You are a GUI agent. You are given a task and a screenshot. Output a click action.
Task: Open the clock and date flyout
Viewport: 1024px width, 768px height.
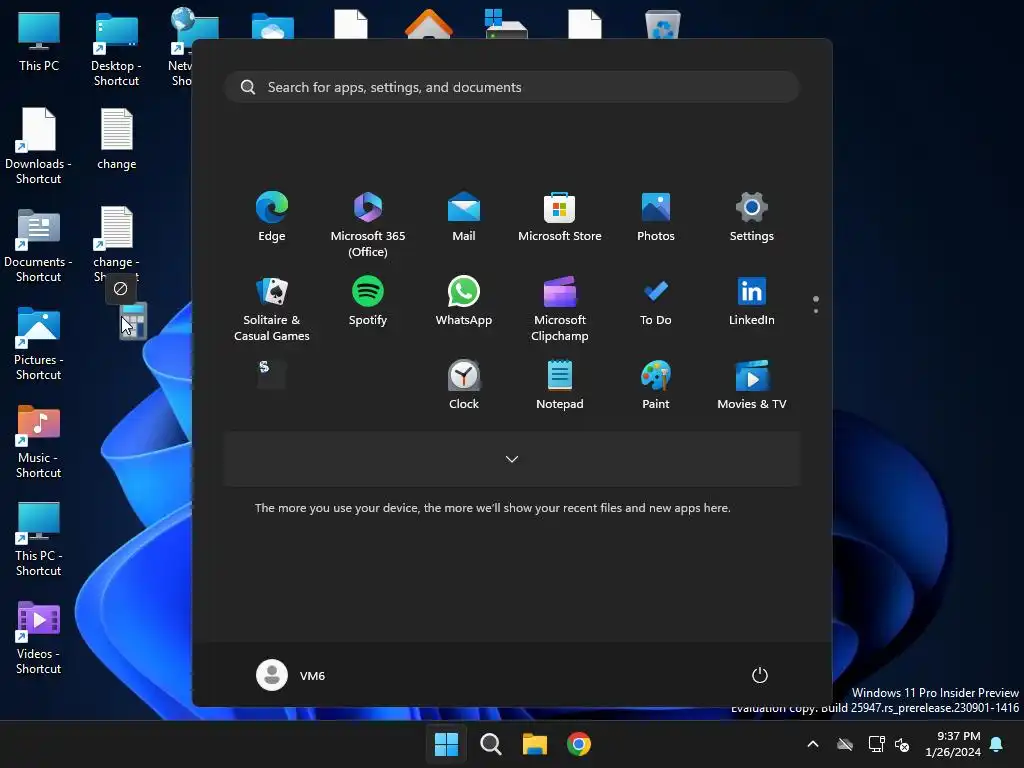953,744
